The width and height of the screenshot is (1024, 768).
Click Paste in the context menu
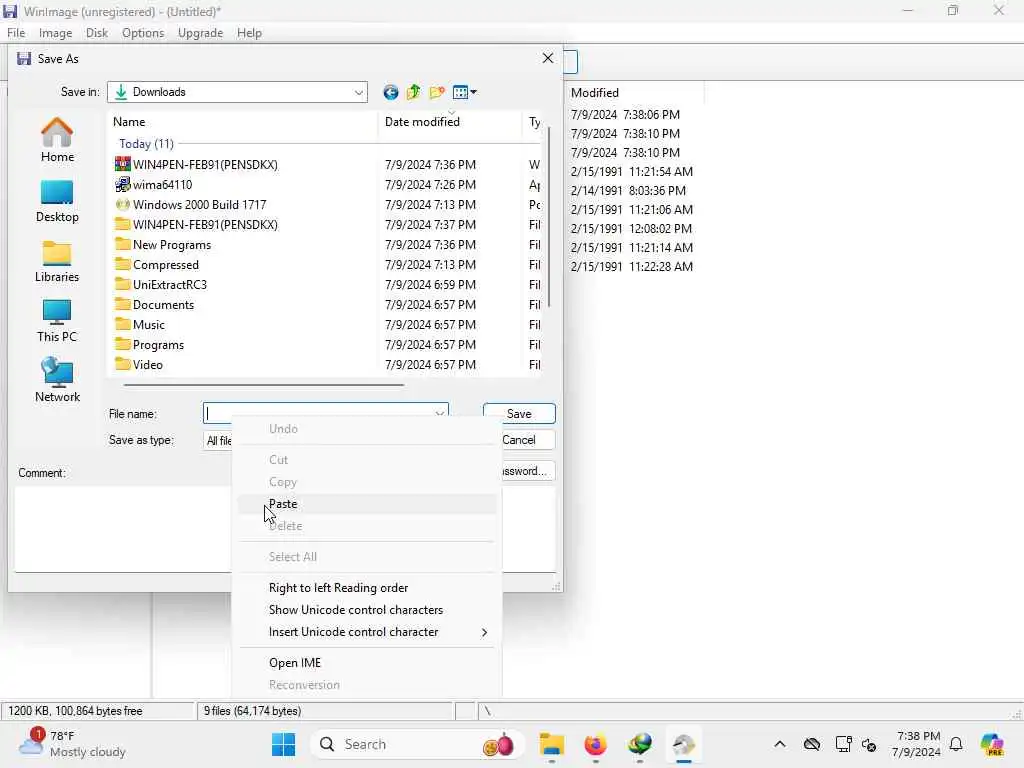(367, 504)
